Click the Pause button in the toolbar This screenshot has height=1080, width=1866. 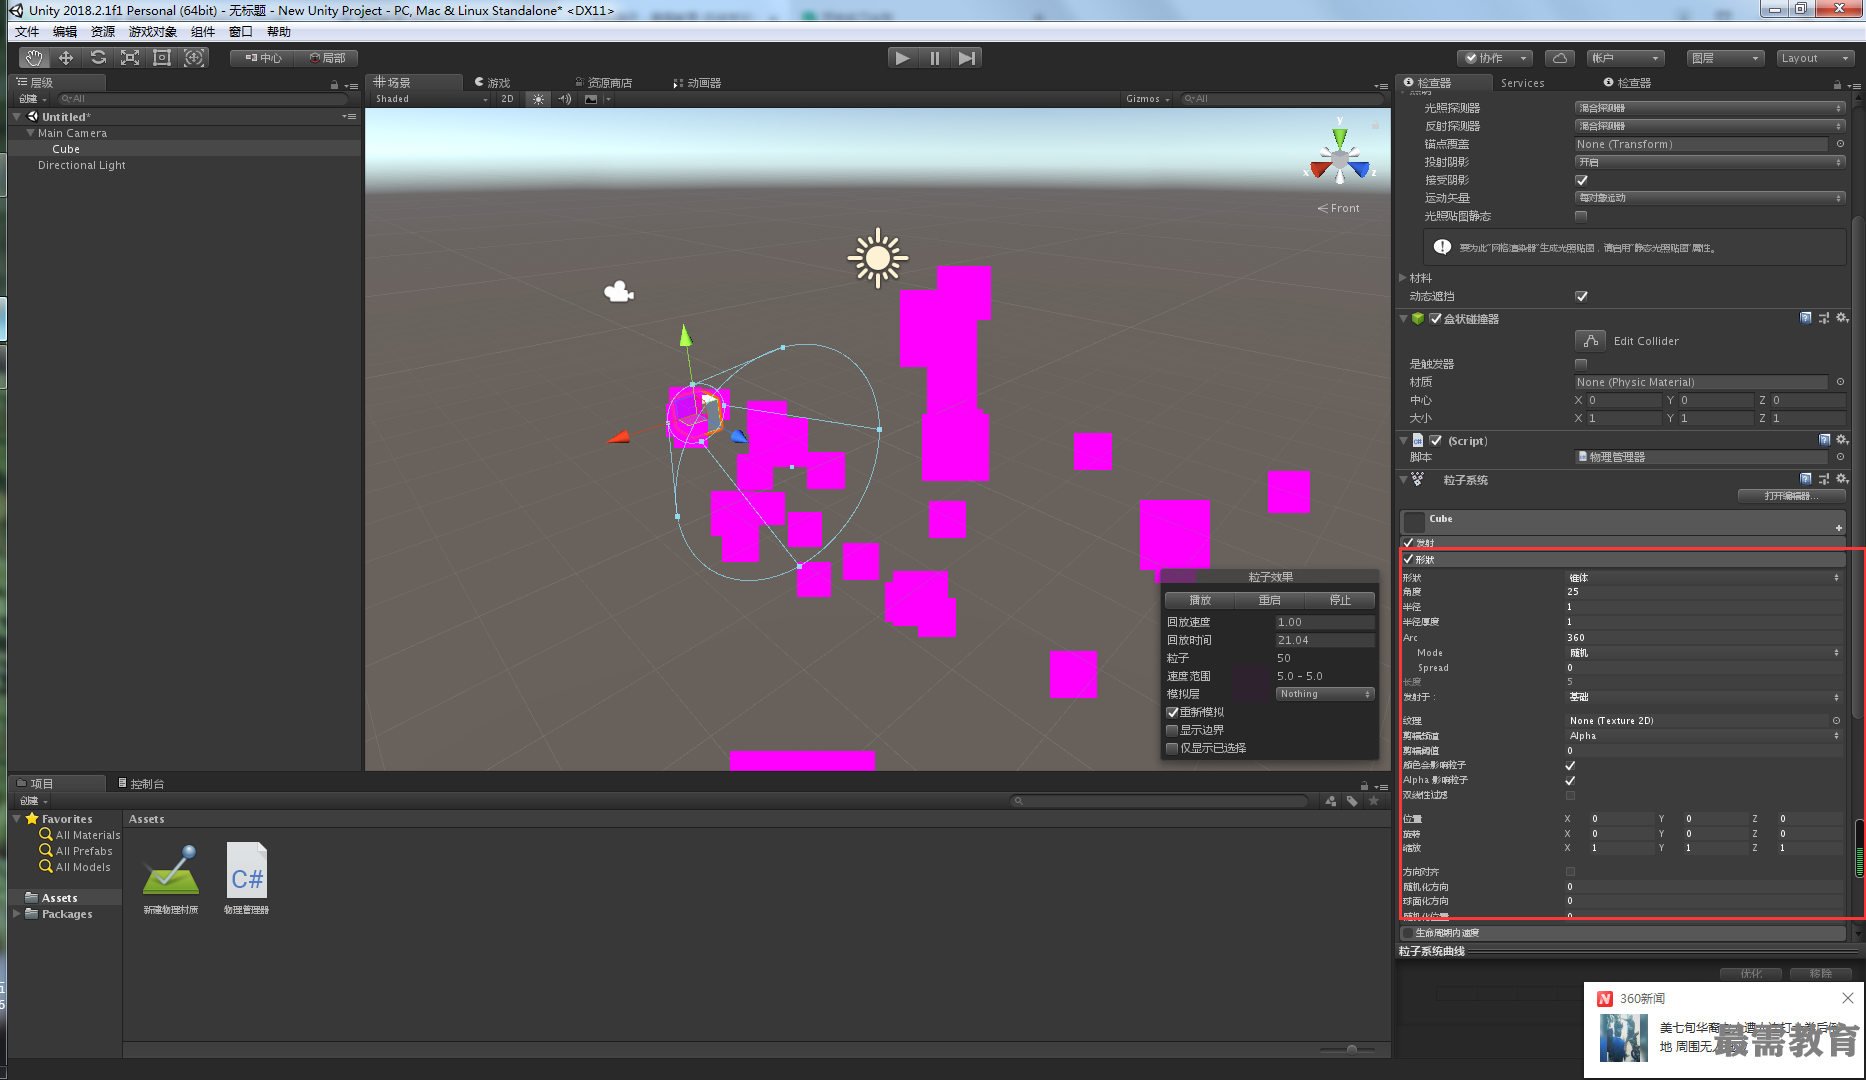point(935,58)
